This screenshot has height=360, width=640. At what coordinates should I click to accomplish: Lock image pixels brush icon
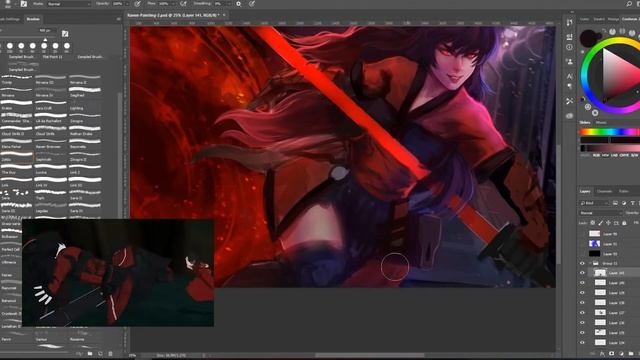(600, 223)
